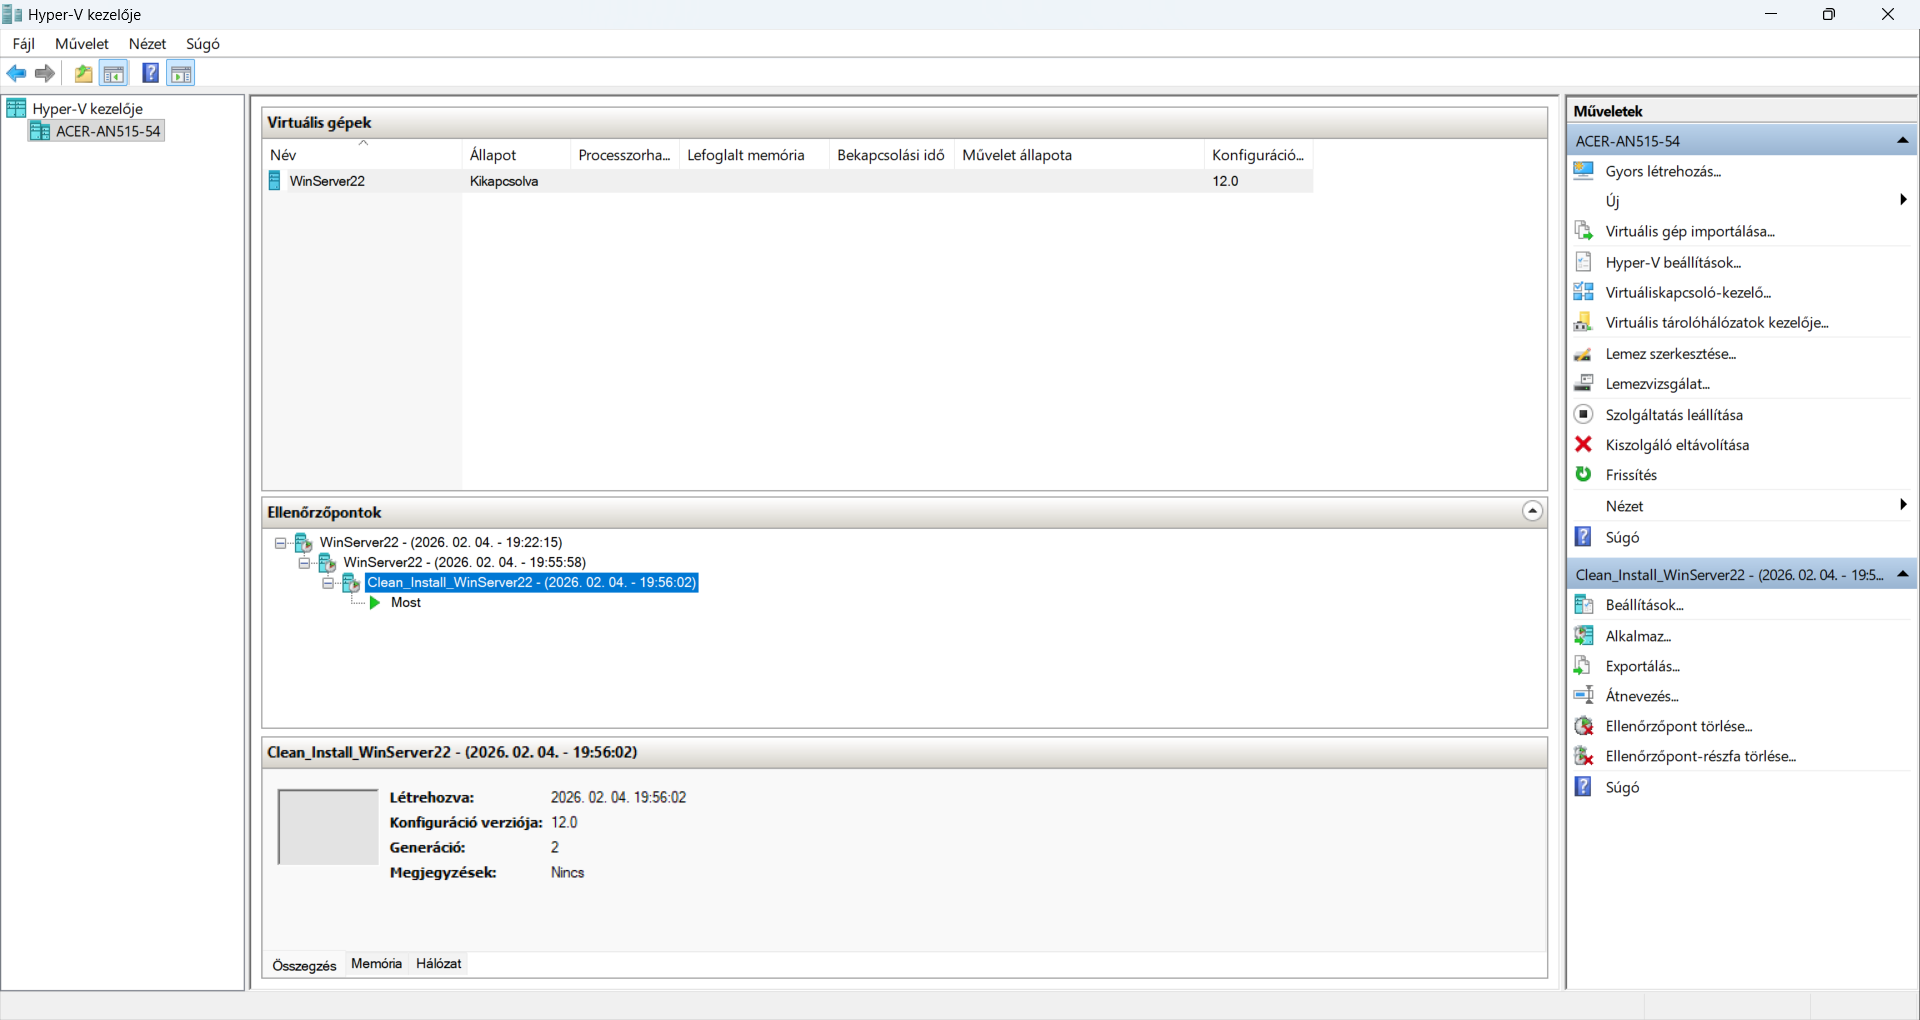The image size is (1920, 1020).
Task: Click the Hyper-V beállítások icon
Action: [x=1584, y=262]
